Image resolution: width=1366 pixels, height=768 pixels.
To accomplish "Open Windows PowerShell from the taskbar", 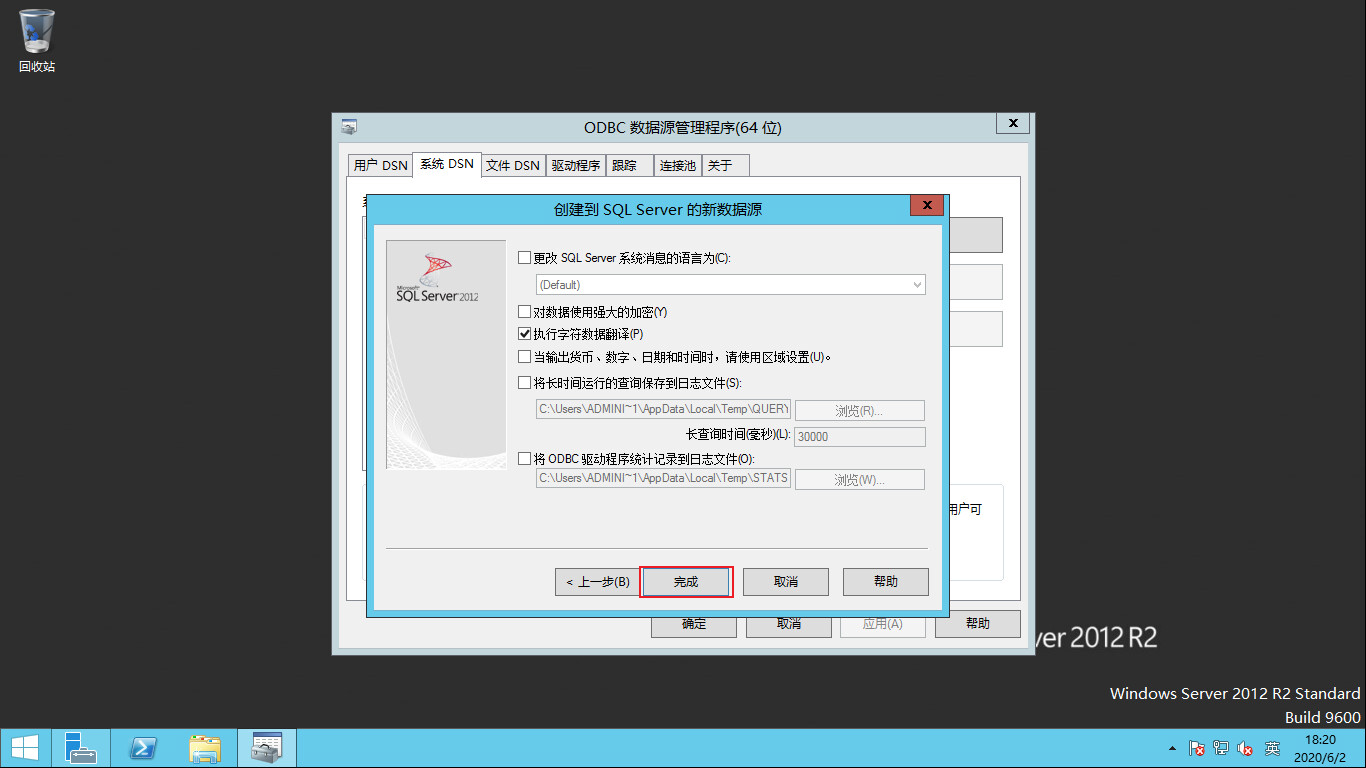I will pyautogui.click(x=143, y=747).
